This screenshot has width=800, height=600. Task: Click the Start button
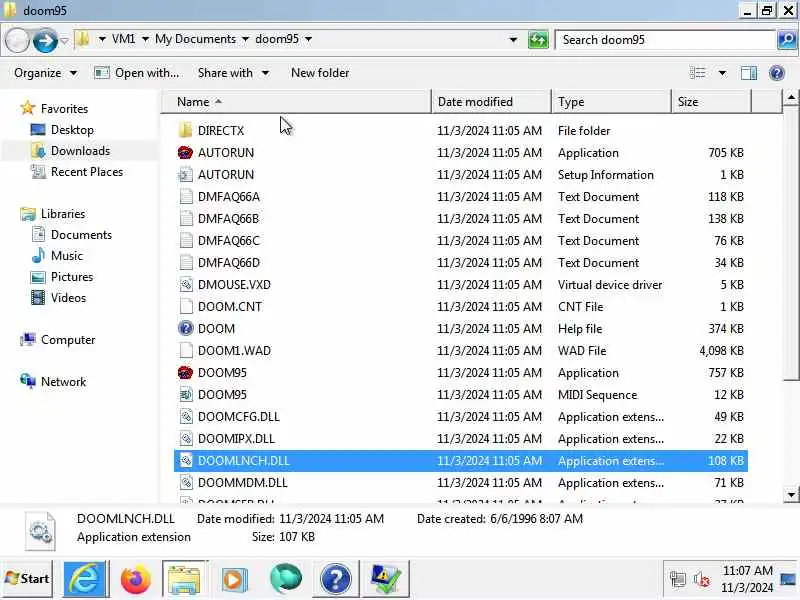coord(27,579)
